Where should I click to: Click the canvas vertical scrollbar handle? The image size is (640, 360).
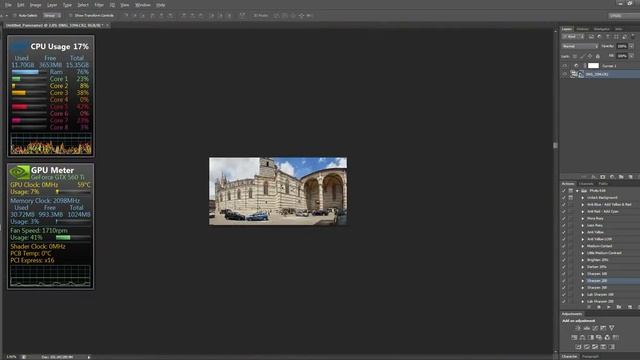(x=555, y=145)
